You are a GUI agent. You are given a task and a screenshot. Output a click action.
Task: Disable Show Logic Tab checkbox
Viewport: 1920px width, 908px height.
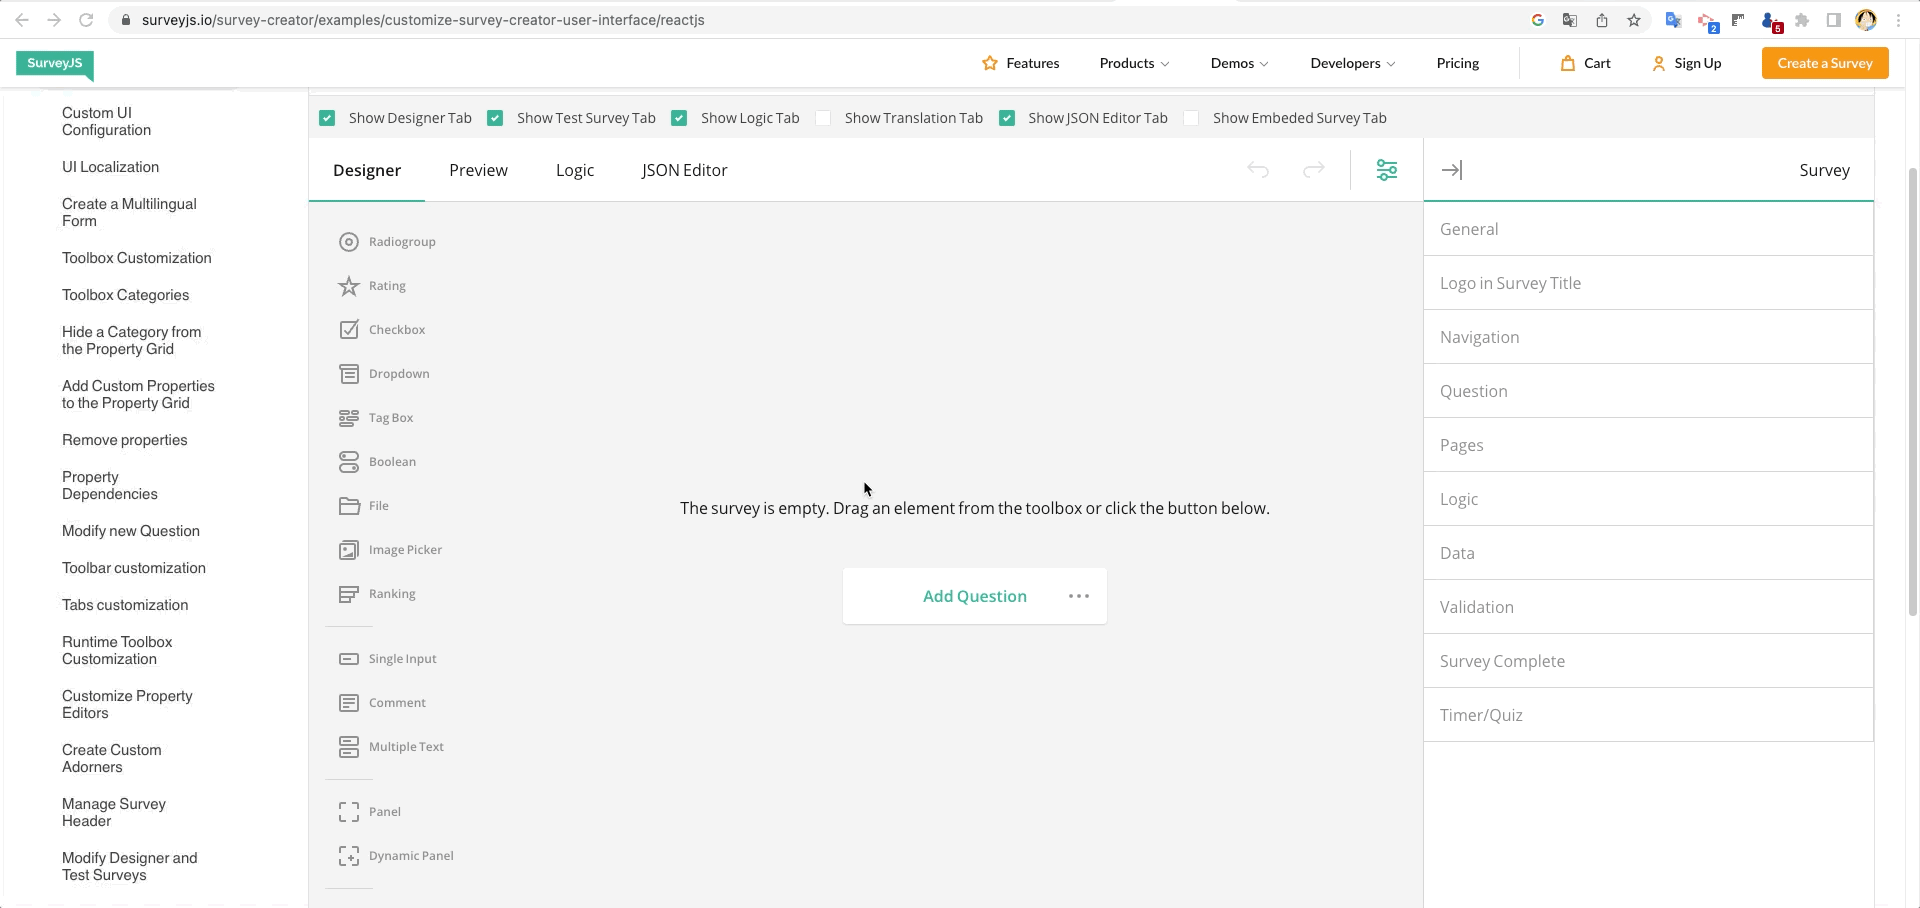pos(679,117)
